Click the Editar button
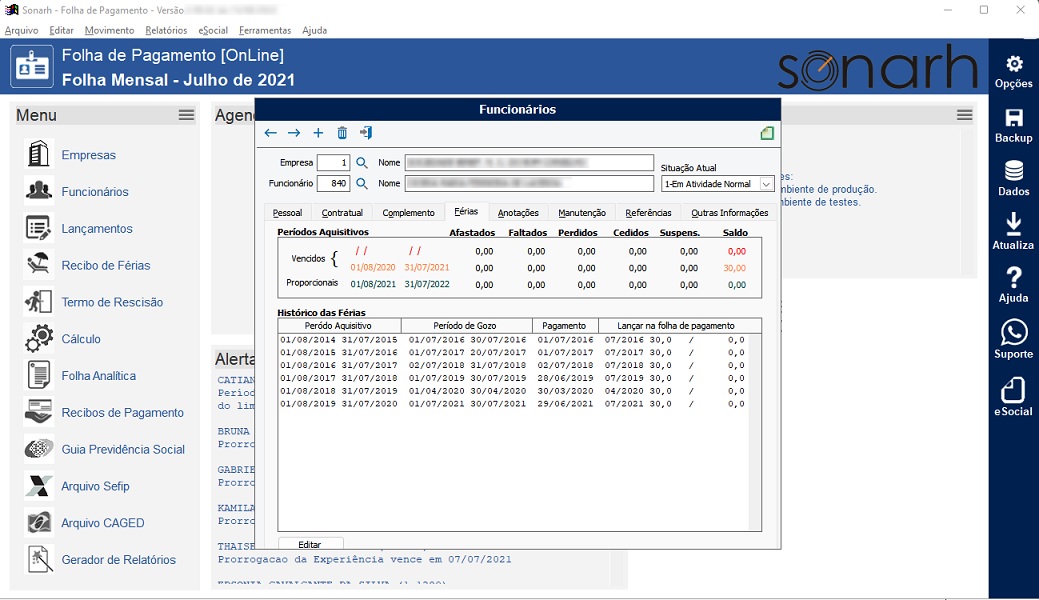The width and height of the screenshot is (1039, 600). coord(310,545)
